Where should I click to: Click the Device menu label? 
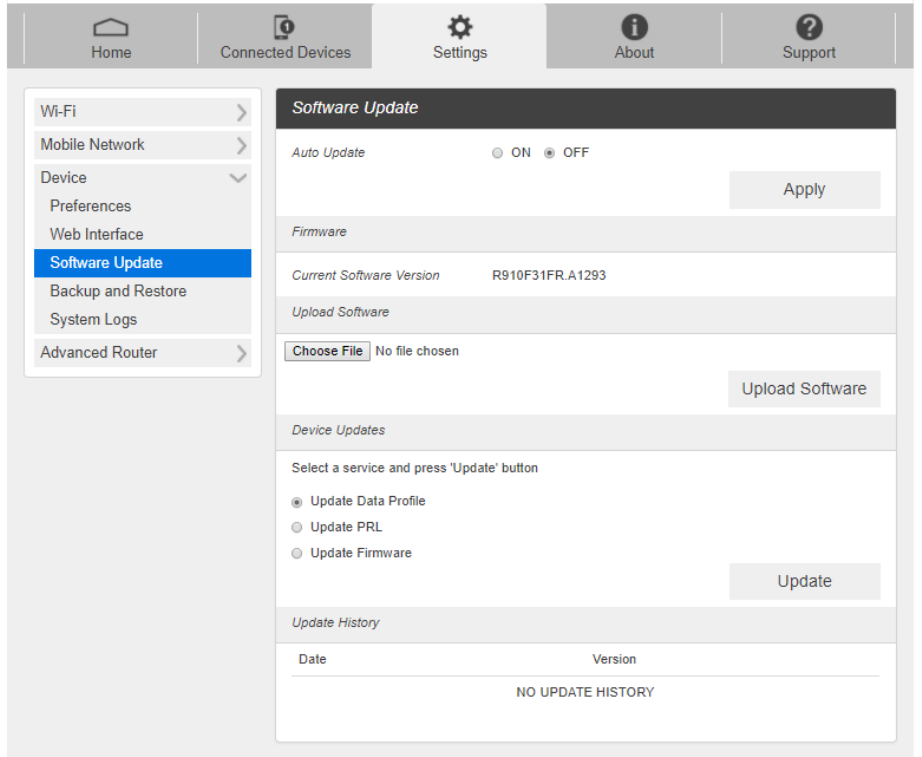coord(64,178)
